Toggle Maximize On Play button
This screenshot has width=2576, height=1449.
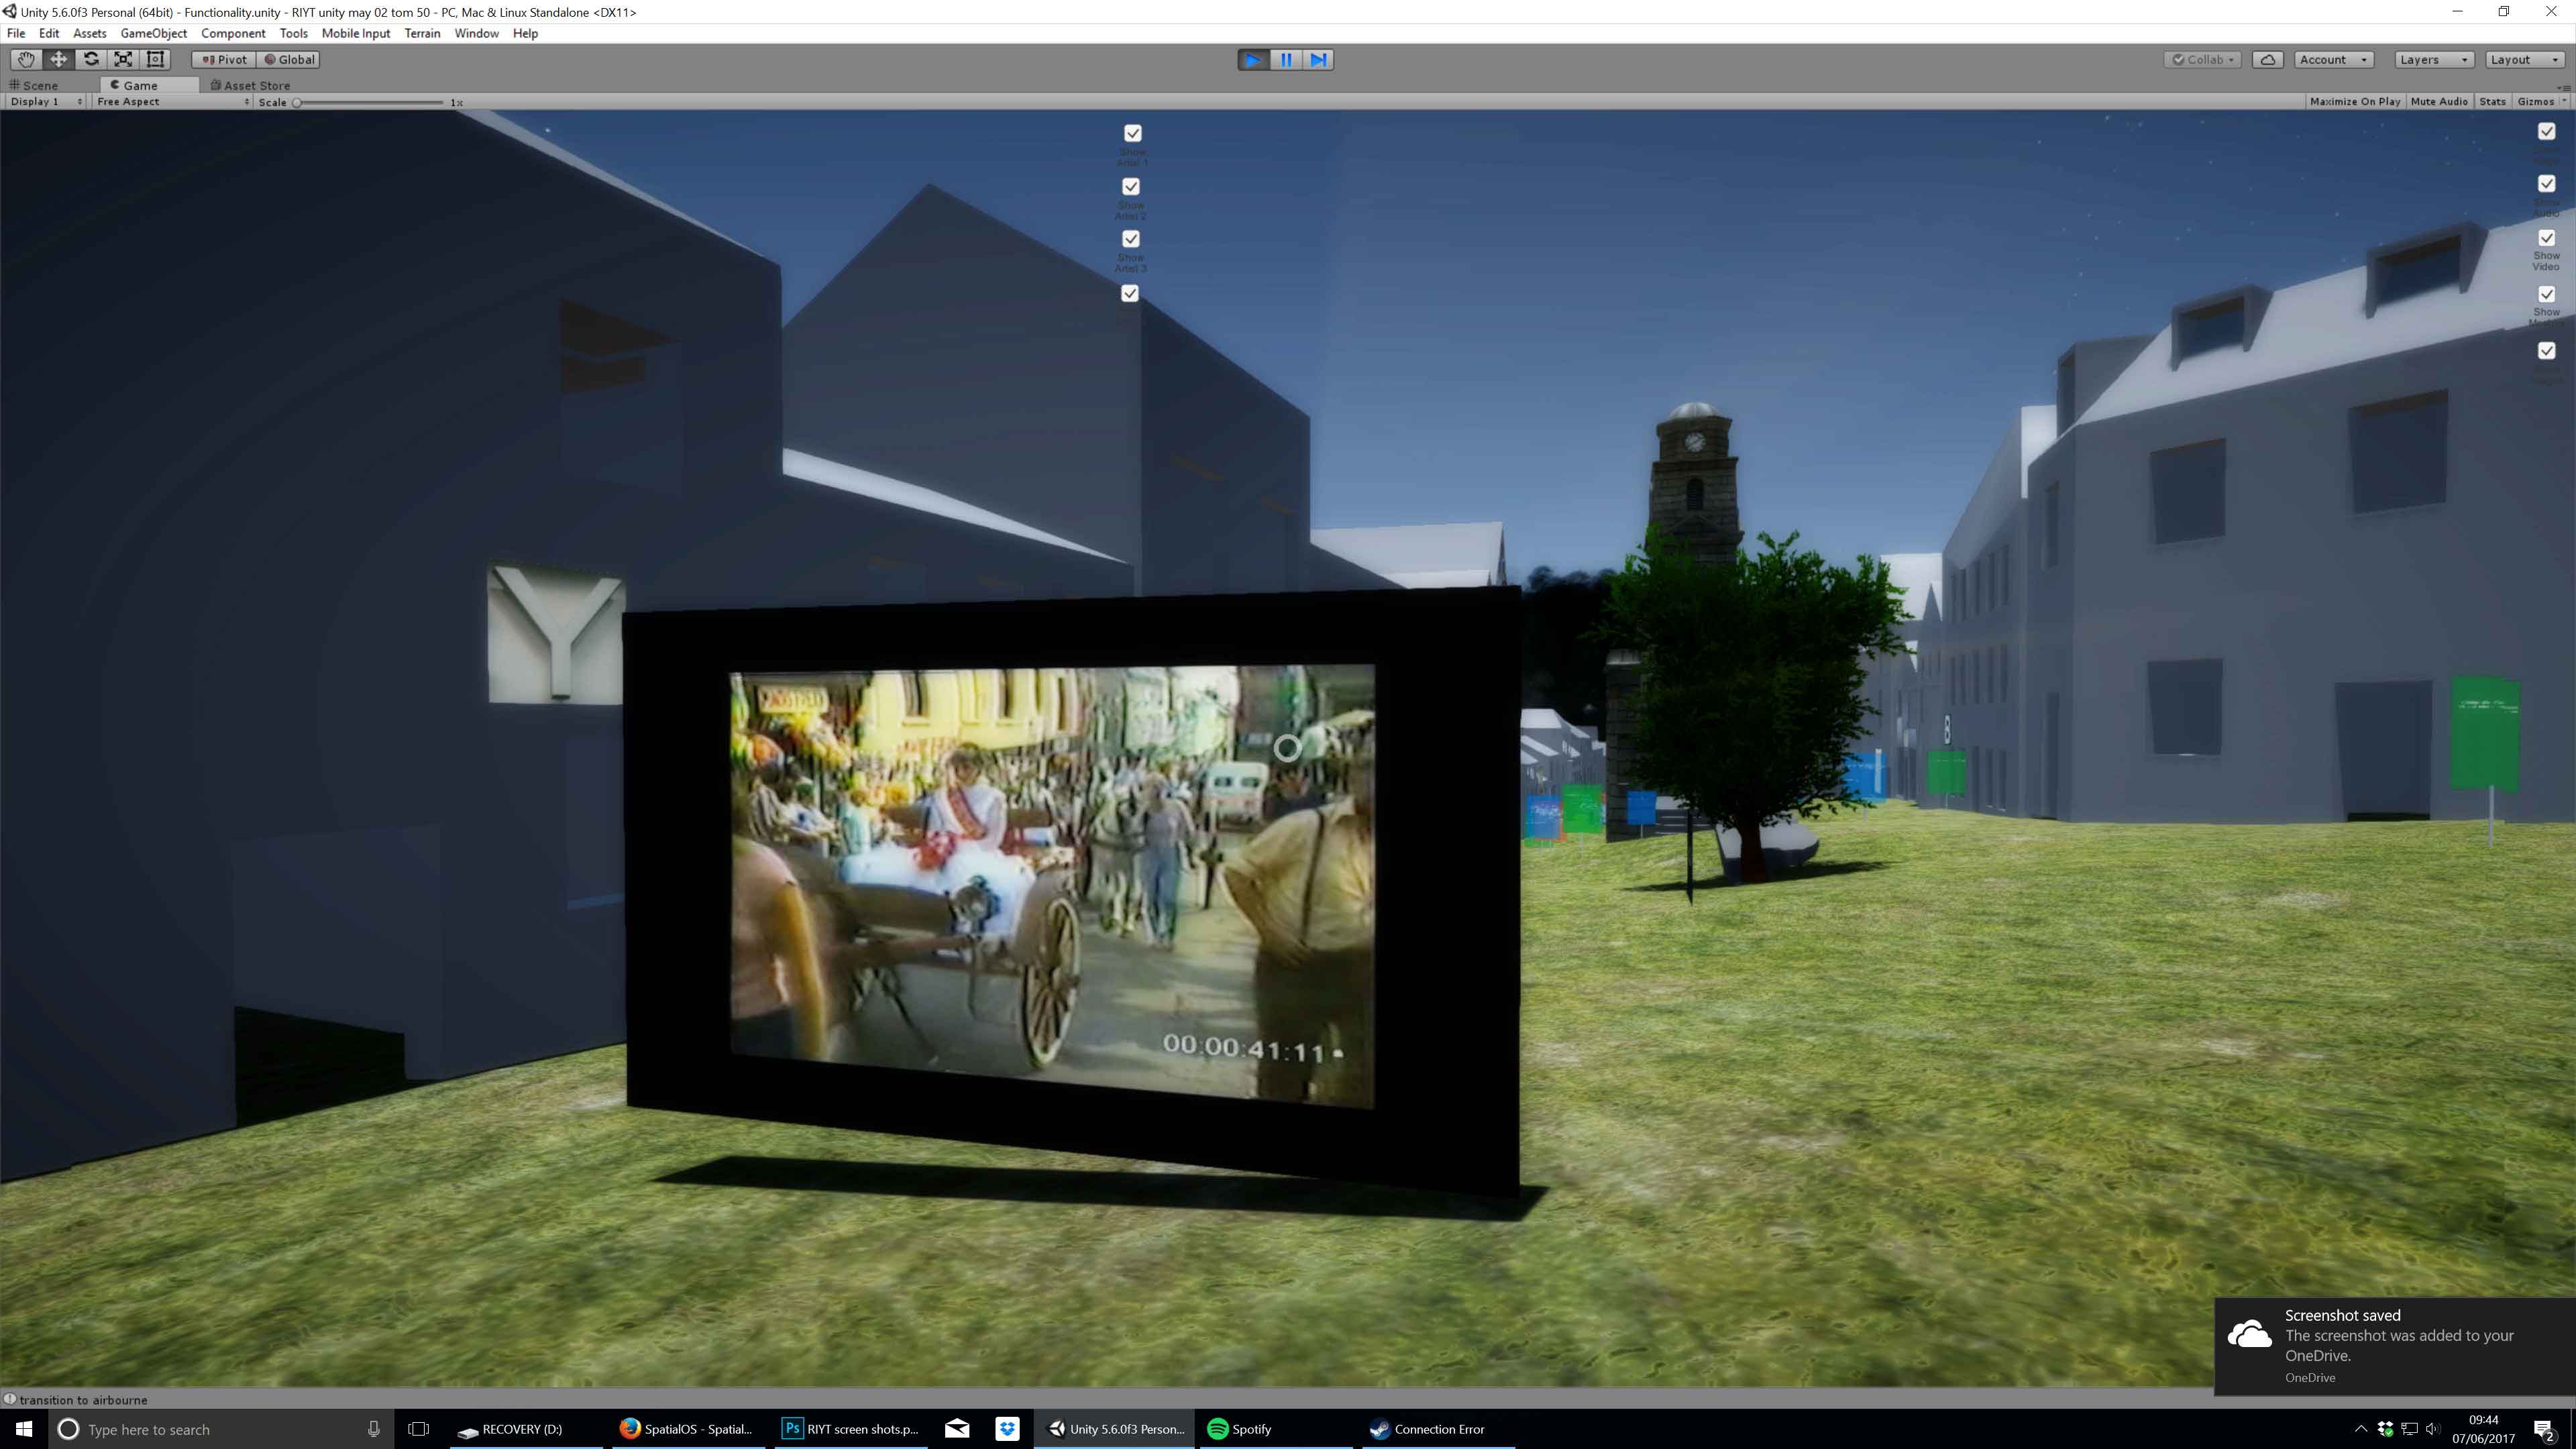coord(2354,102)
